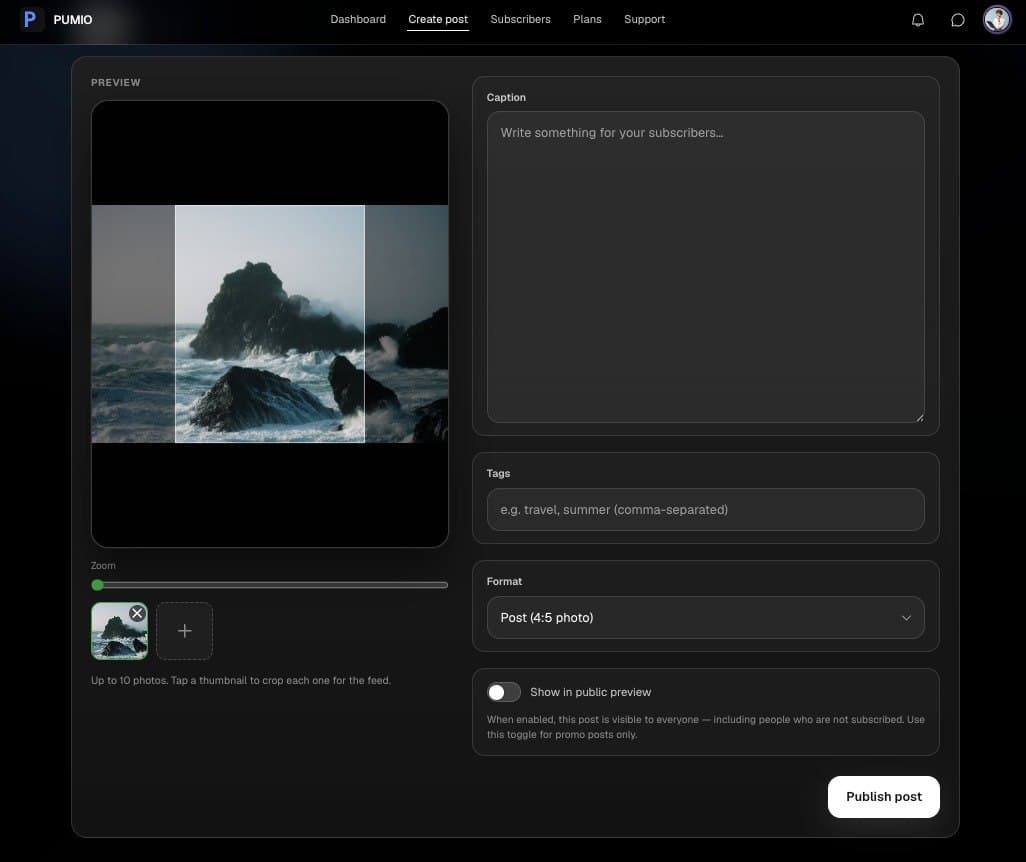1026x862 pixels.
Task: Toggle Show in public preview
Action: click(x=503, y=692)
